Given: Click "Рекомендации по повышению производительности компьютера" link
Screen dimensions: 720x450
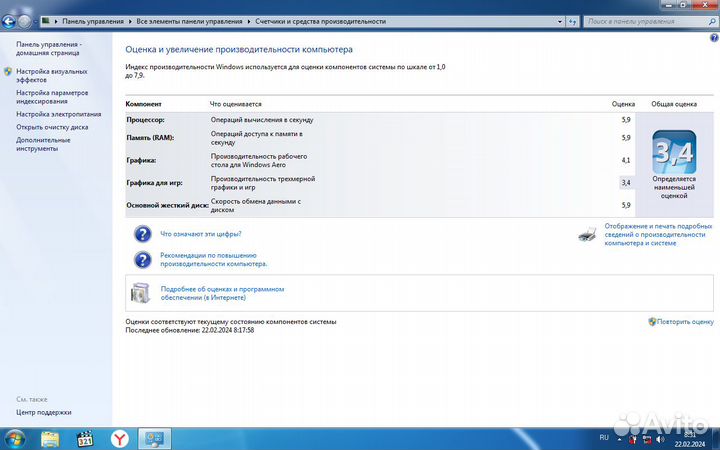Looking at the screenshot, I should pos(214,259).
